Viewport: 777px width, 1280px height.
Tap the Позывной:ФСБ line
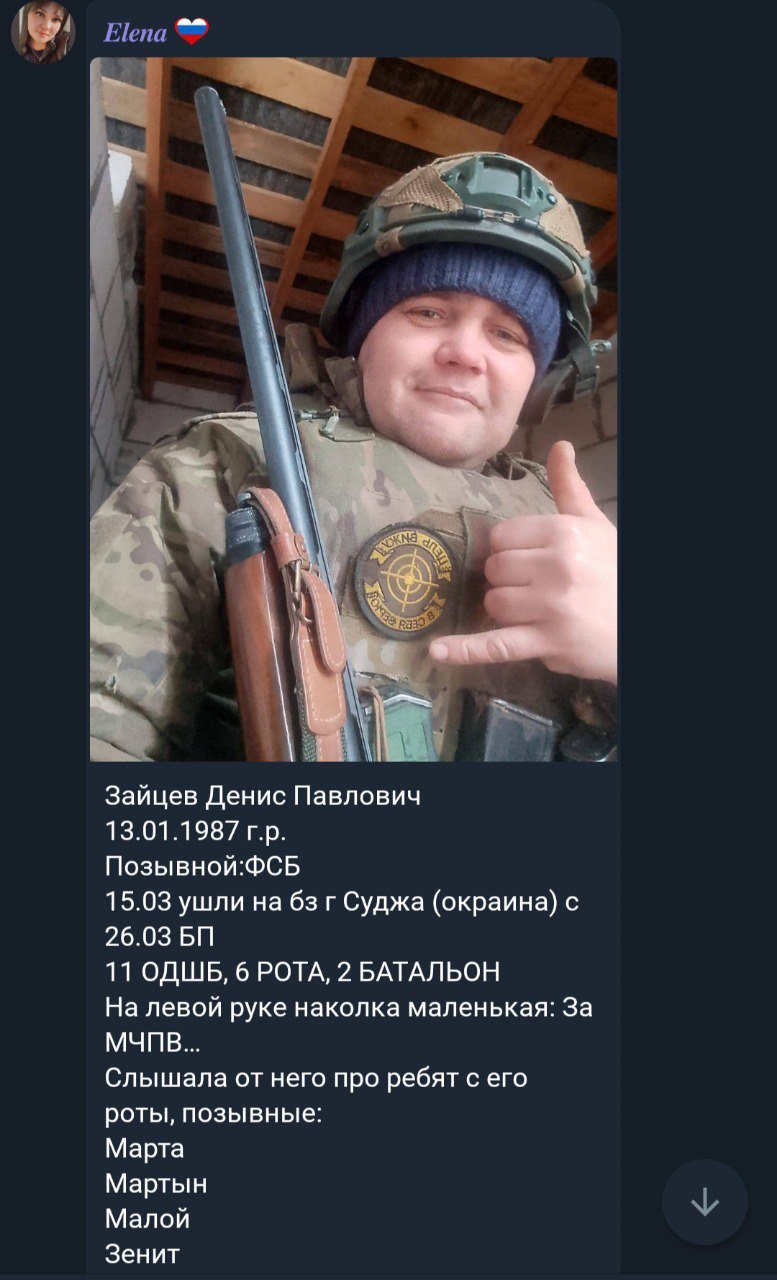click(203, 866)
